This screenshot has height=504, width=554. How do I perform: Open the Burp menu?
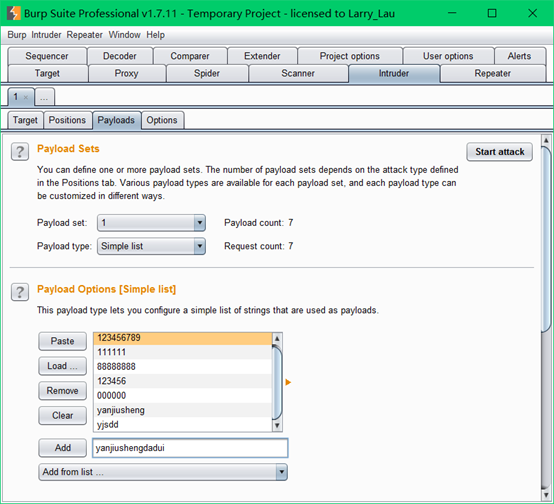[17, 35]
